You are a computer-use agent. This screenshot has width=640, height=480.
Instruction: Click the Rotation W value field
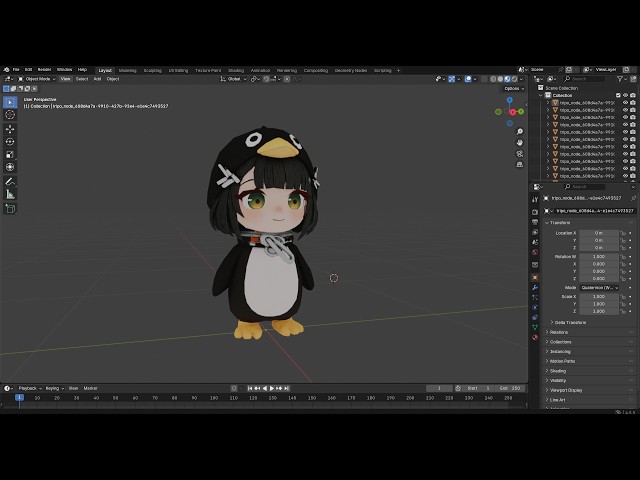click(599, 257)
